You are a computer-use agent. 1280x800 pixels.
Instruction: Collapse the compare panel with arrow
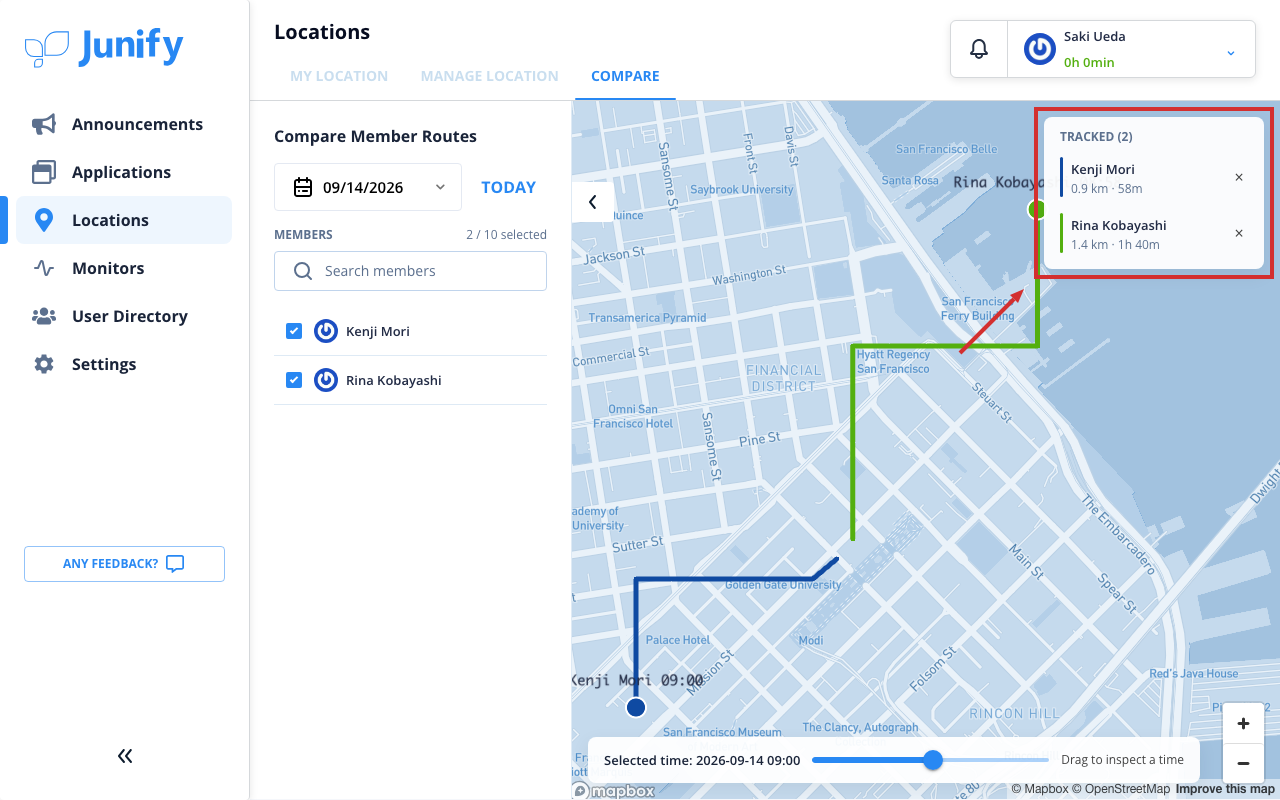point(592,202)
